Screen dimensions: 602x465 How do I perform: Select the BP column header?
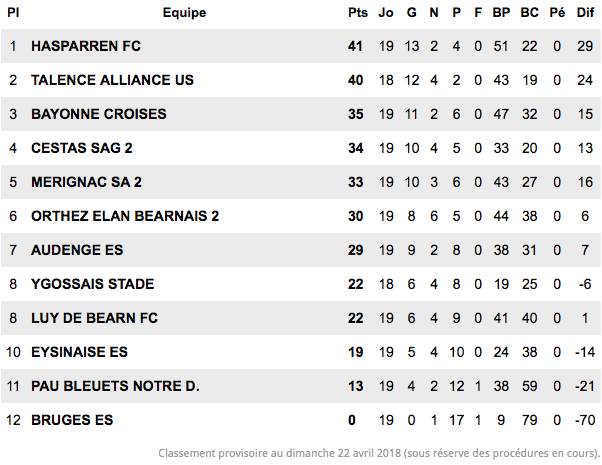coord(501,13)
